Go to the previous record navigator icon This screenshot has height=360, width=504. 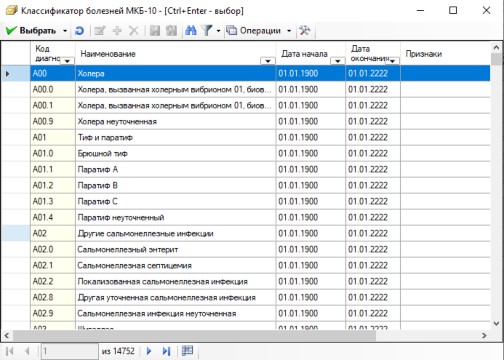[x=27, y=351]
